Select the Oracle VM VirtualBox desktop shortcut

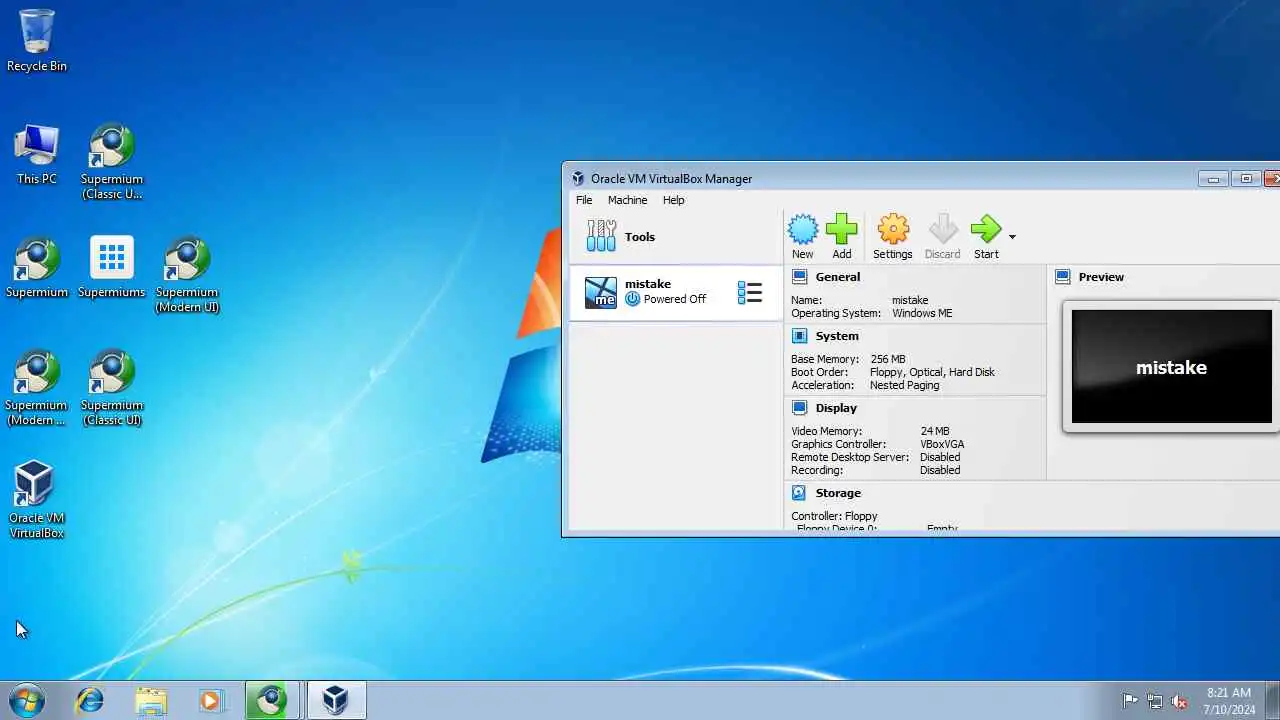pos(37,500)
